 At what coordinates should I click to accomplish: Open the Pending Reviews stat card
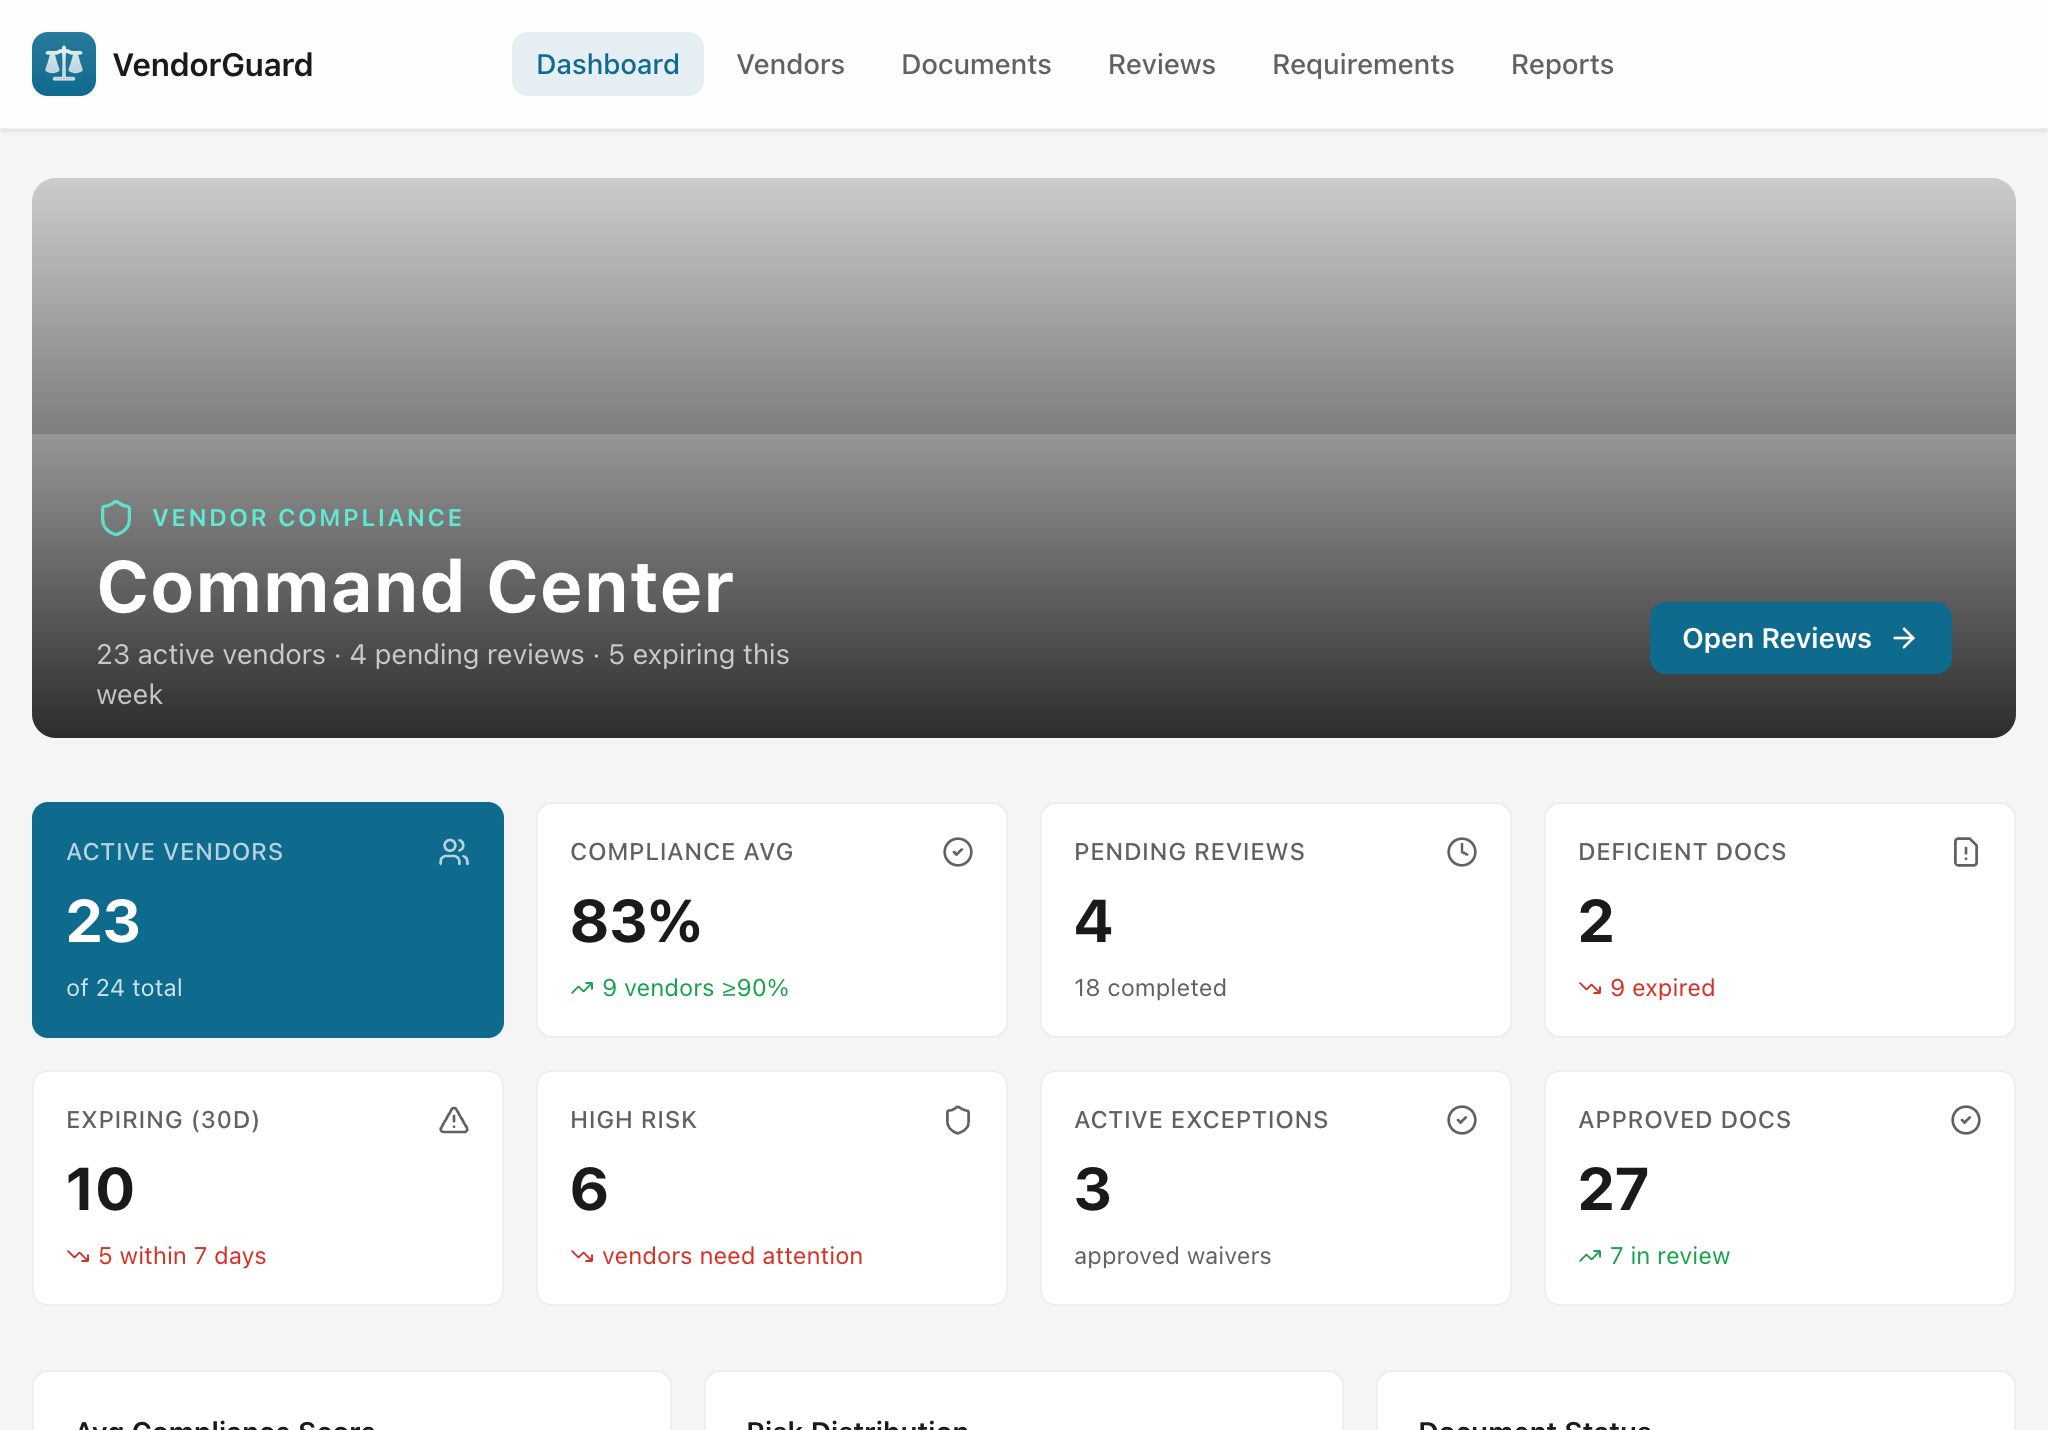pos(1276,920)
